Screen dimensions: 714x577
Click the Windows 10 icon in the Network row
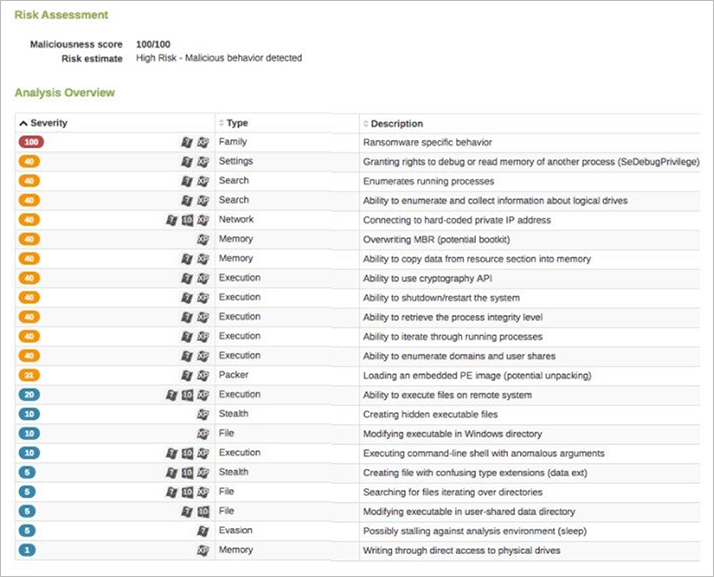[x=187, y=220]
